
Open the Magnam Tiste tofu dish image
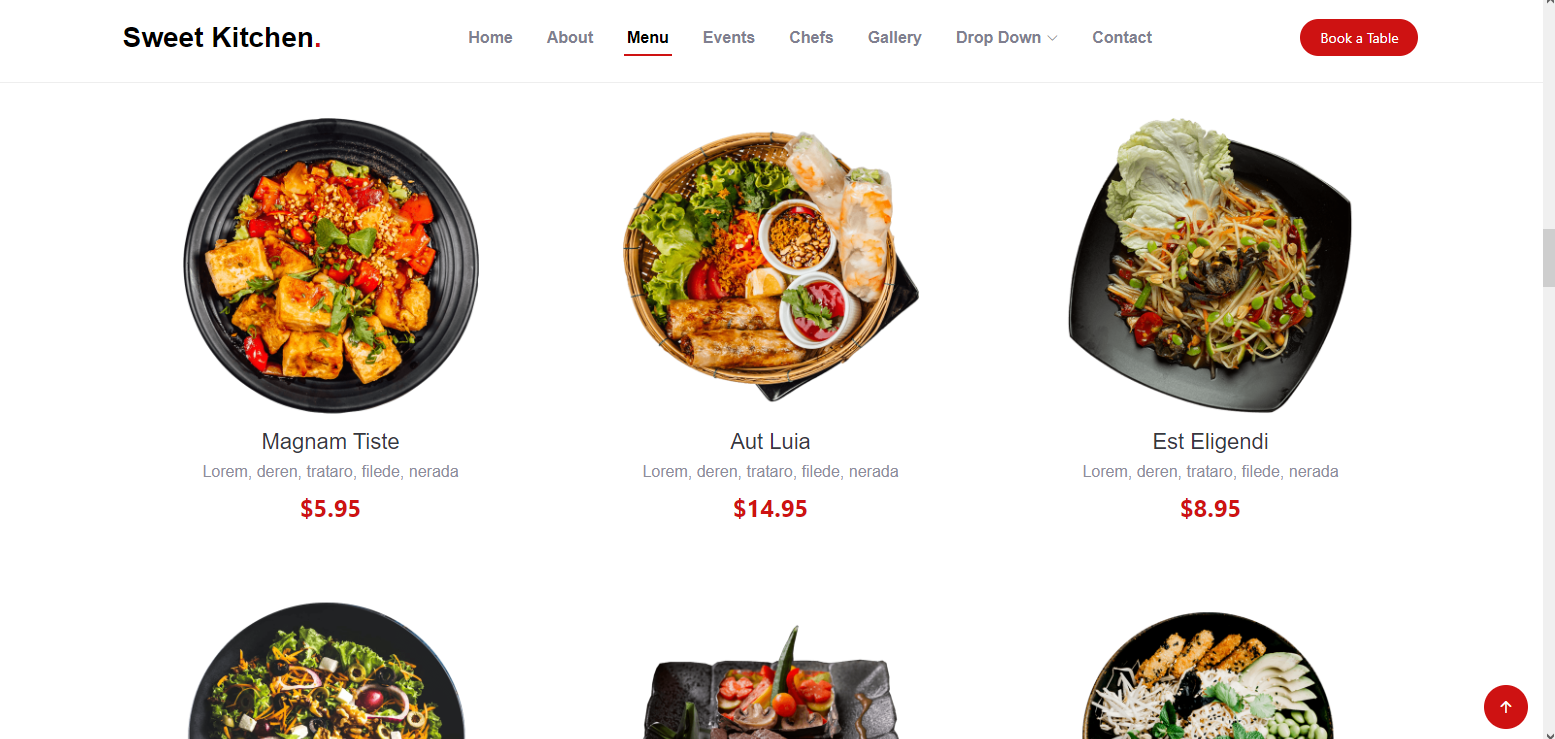point(331,265)
